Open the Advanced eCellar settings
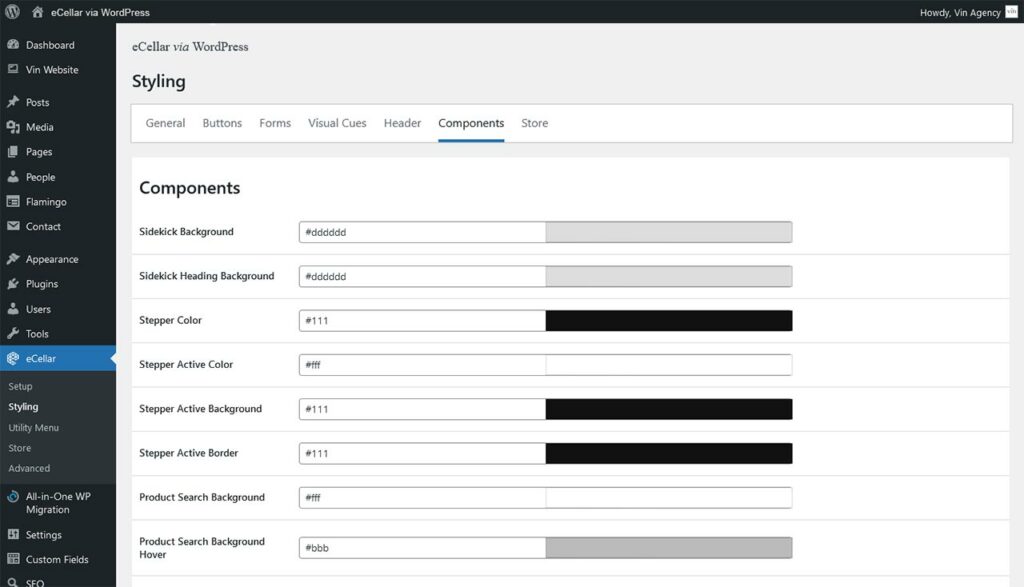Viewport: 1024px width, 587px height. click(x=29, y=468)
